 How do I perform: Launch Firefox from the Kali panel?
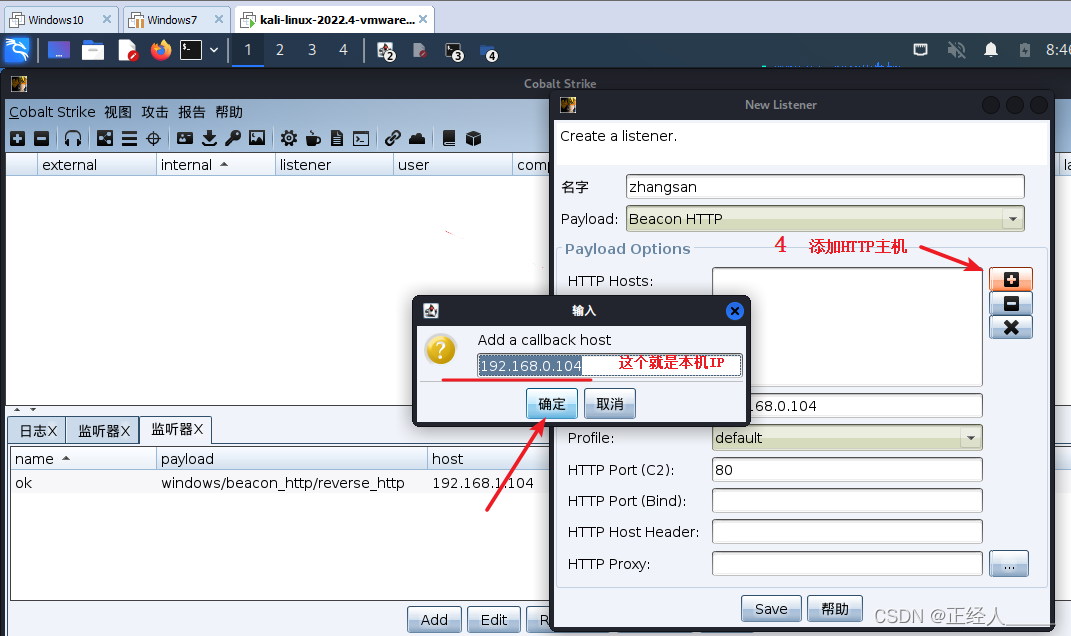161,50
